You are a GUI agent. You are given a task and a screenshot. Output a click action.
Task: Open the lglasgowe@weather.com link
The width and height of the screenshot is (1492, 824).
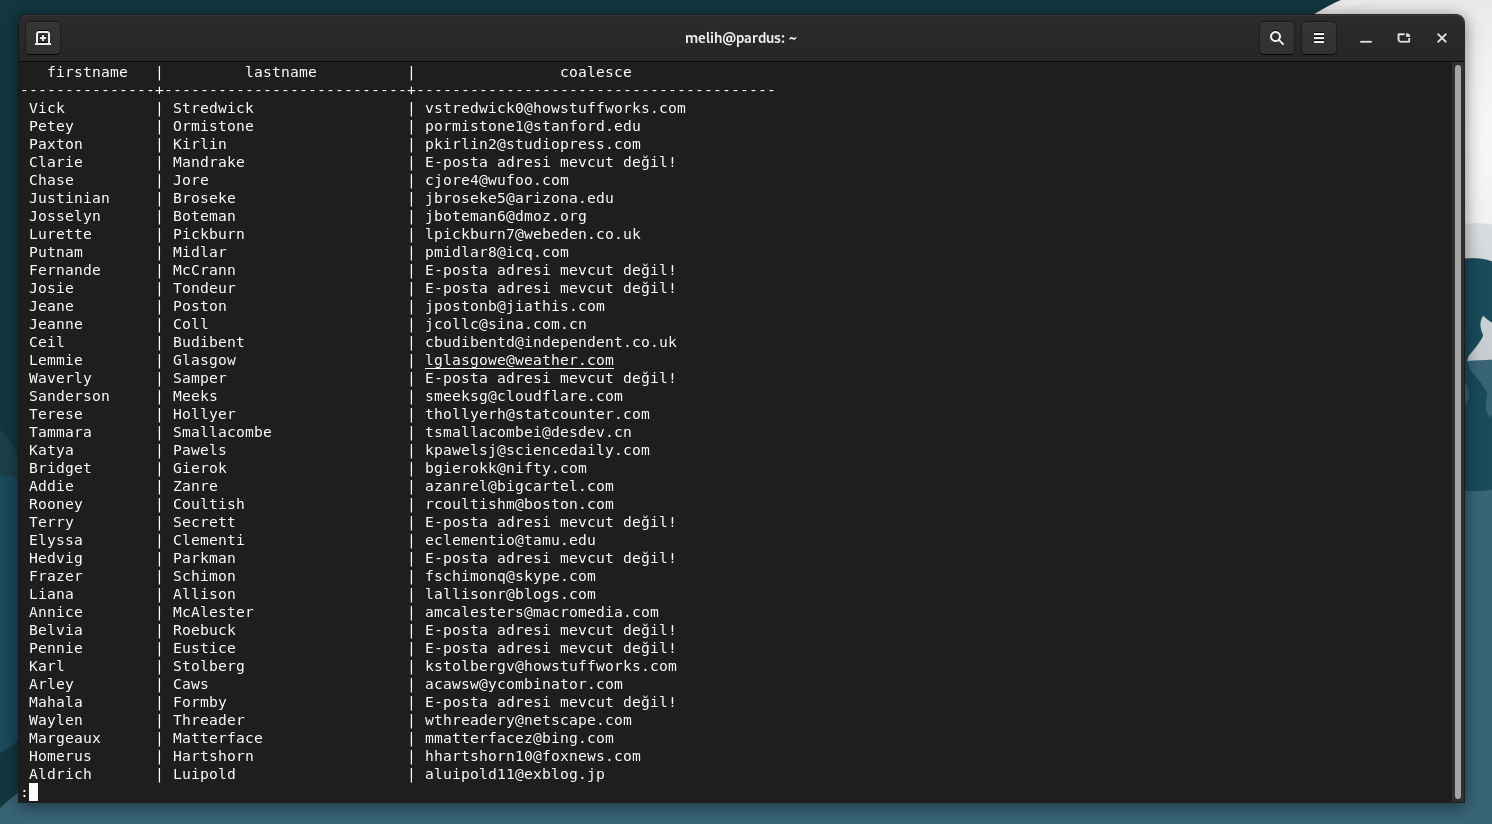519,360
